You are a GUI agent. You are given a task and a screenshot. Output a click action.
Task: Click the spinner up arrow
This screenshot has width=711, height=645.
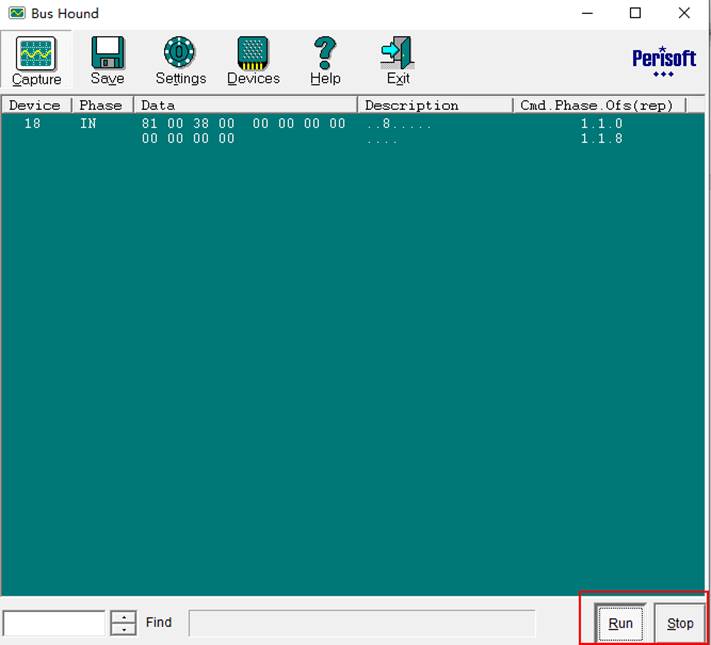click(x=123, y=617)
